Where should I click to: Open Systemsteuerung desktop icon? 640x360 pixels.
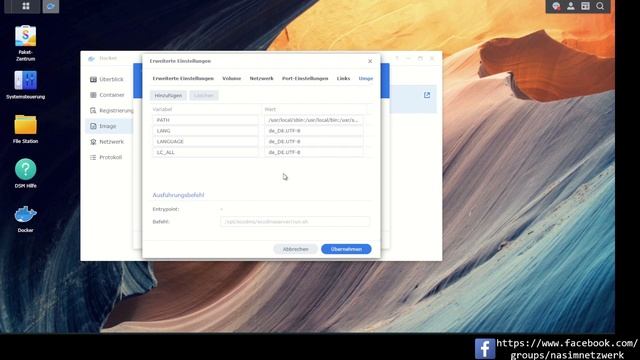[x=25, y=85]
